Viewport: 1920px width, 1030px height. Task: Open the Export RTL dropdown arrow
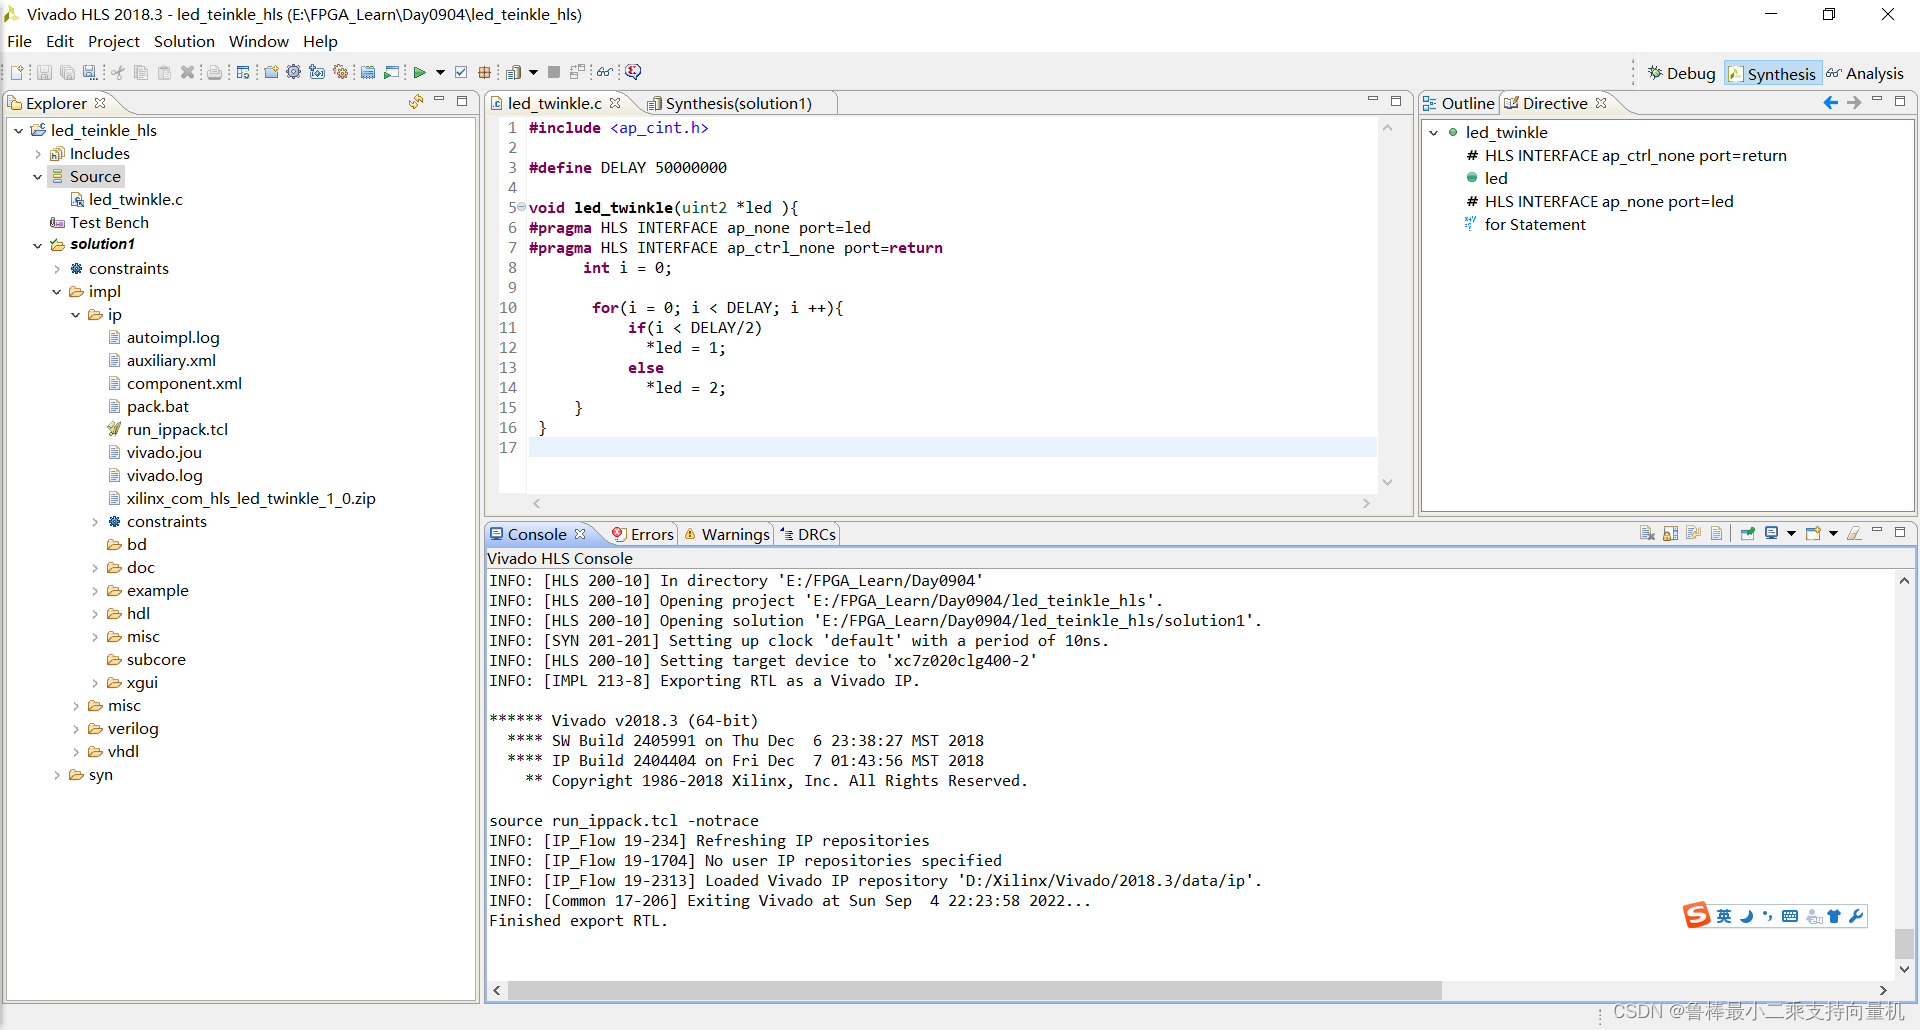[533, 72]
